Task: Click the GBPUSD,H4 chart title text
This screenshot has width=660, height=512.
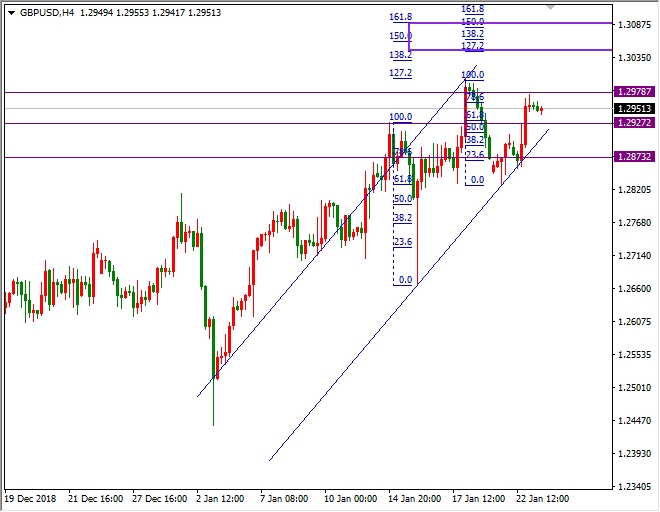Action: point(46,13)
